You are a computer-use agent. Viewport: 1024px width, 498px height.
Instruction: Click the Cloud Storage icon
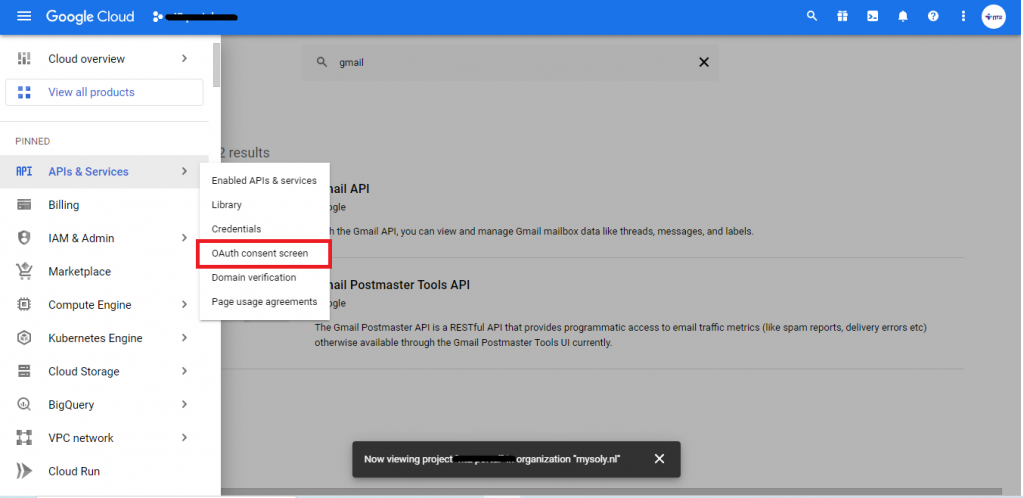[x=24, y=371]
